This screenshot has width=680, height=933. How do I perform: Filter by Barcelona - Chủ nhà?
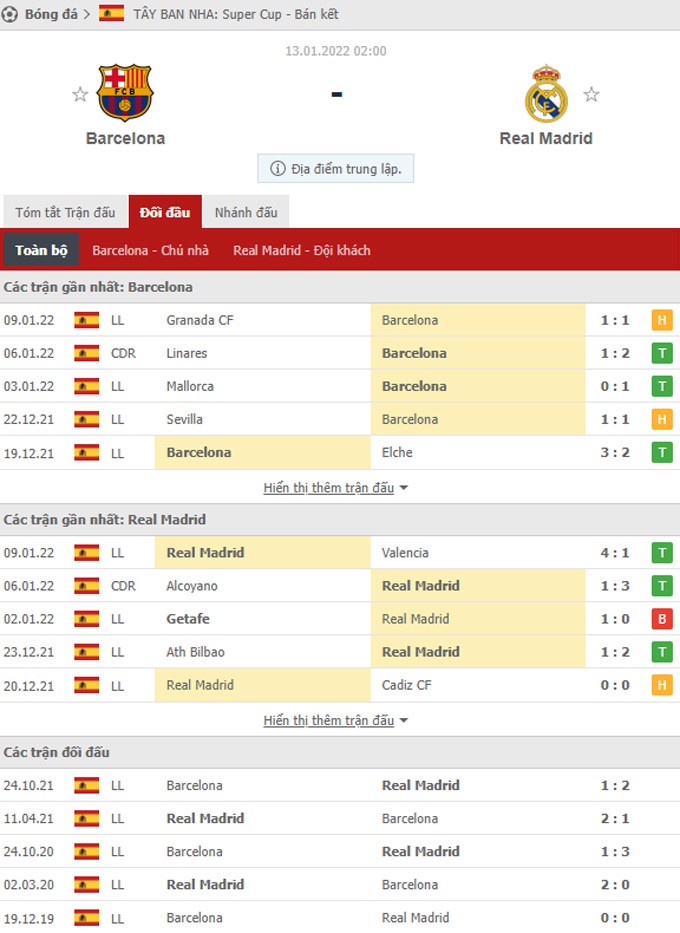151,251
